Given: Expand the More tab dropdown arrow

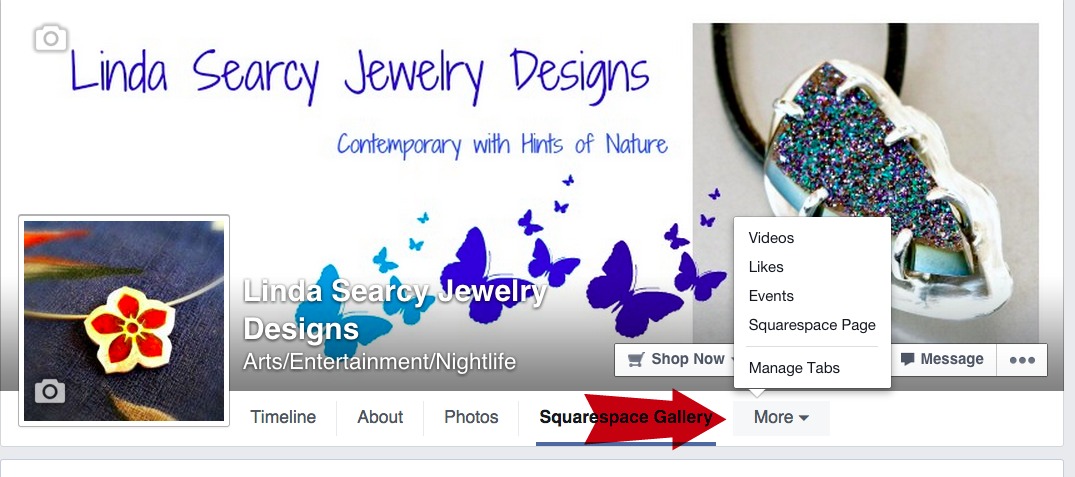Looking at the screenshot, I should (x=804, y=418).
